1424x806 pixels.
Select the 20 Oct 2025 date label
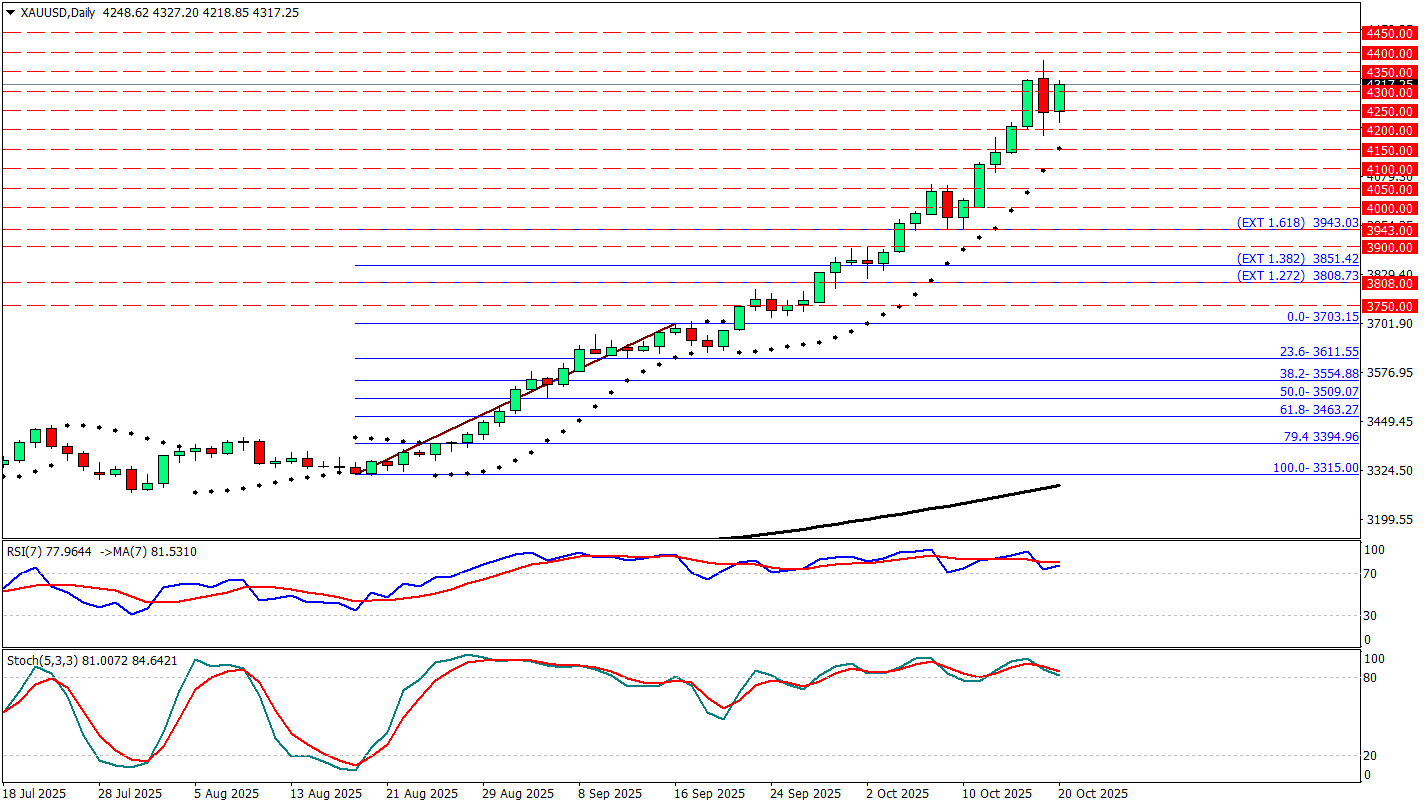click(1093, 794)
